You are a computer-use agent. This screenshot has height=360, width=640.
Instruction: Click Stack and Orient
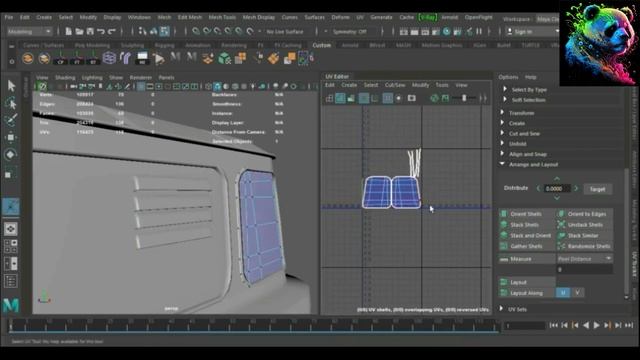527,236
